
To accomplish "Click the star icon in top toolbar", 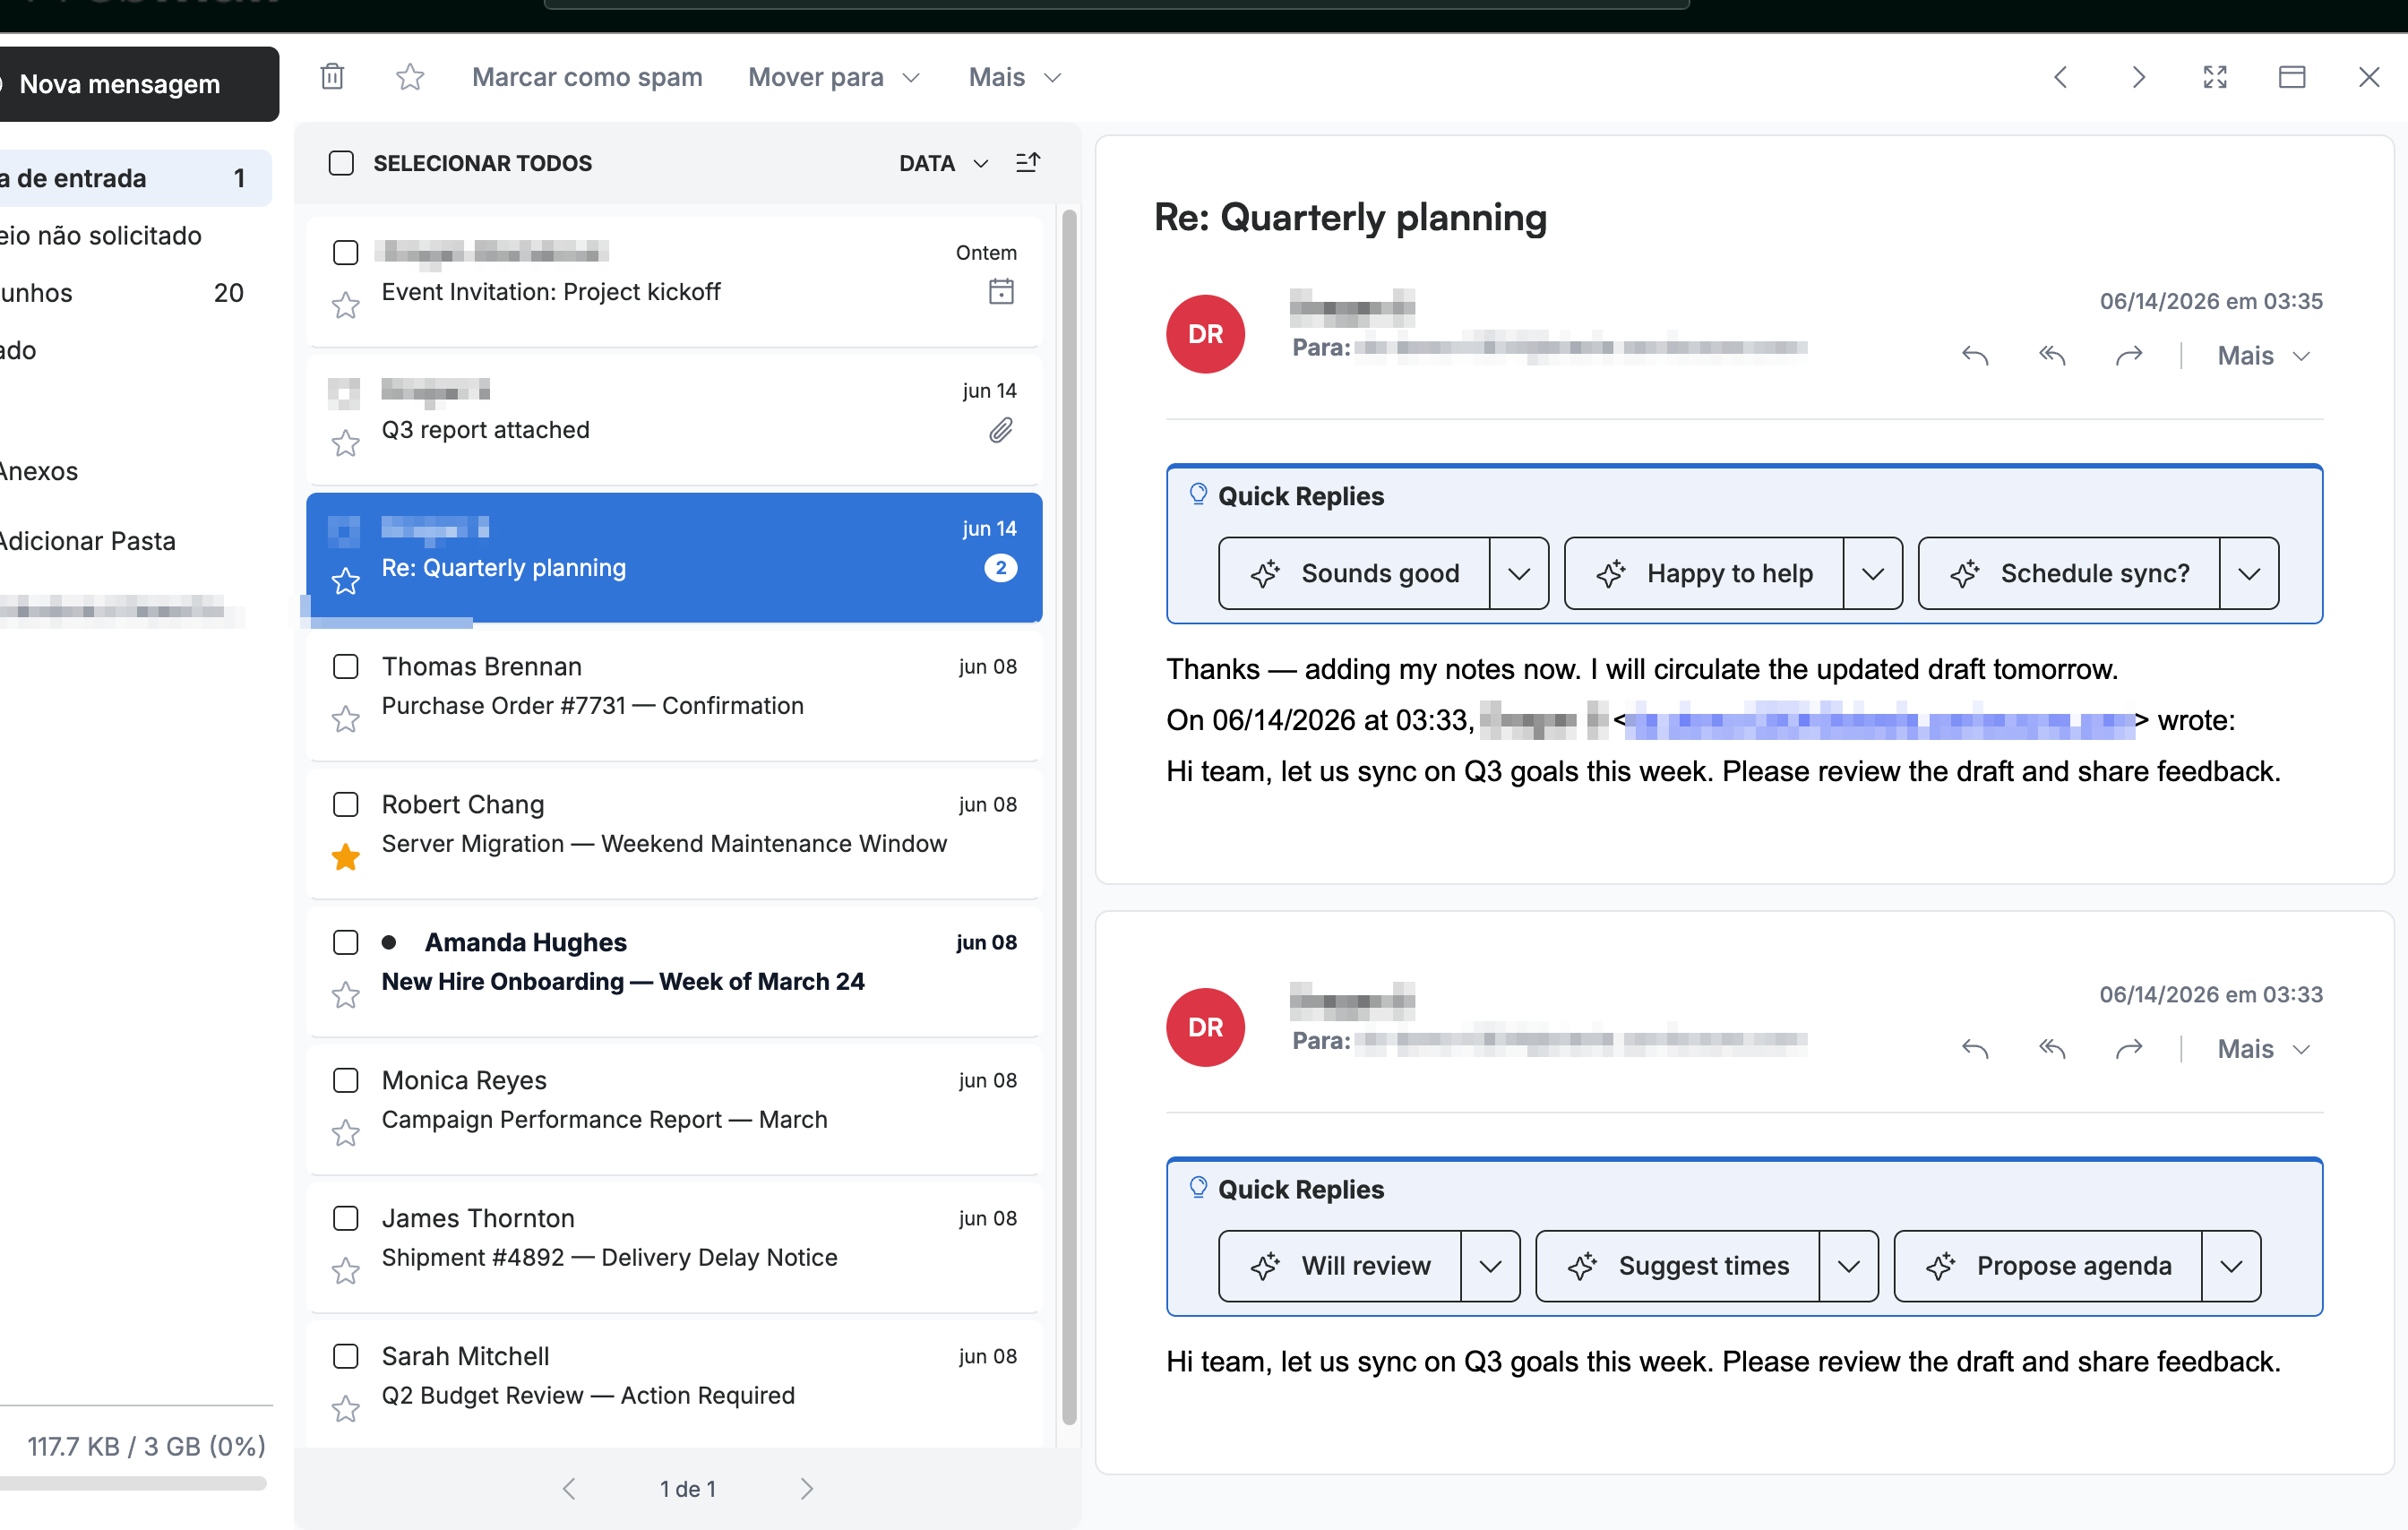I will click(x=410, y=77).
